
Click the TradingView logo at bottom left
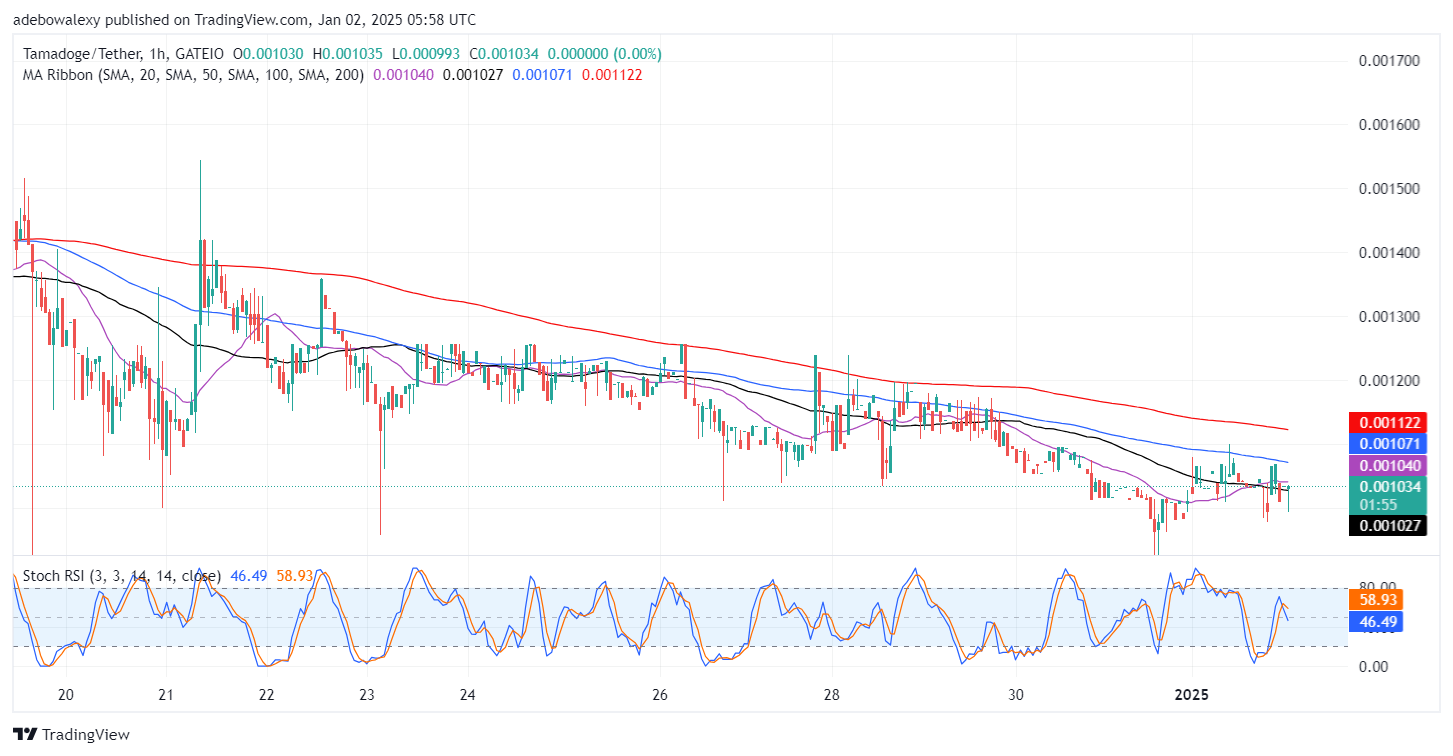point(71,735)
